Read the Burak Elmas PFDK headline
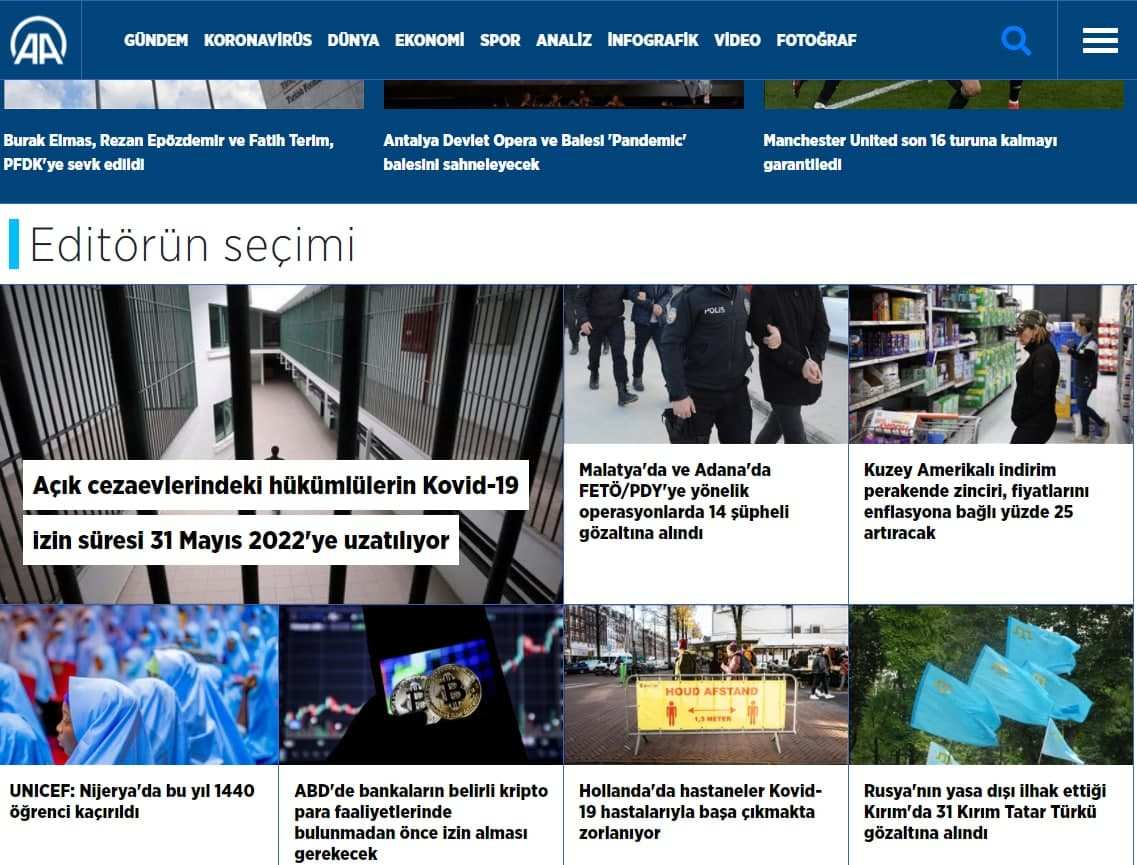 click(168, 152)
